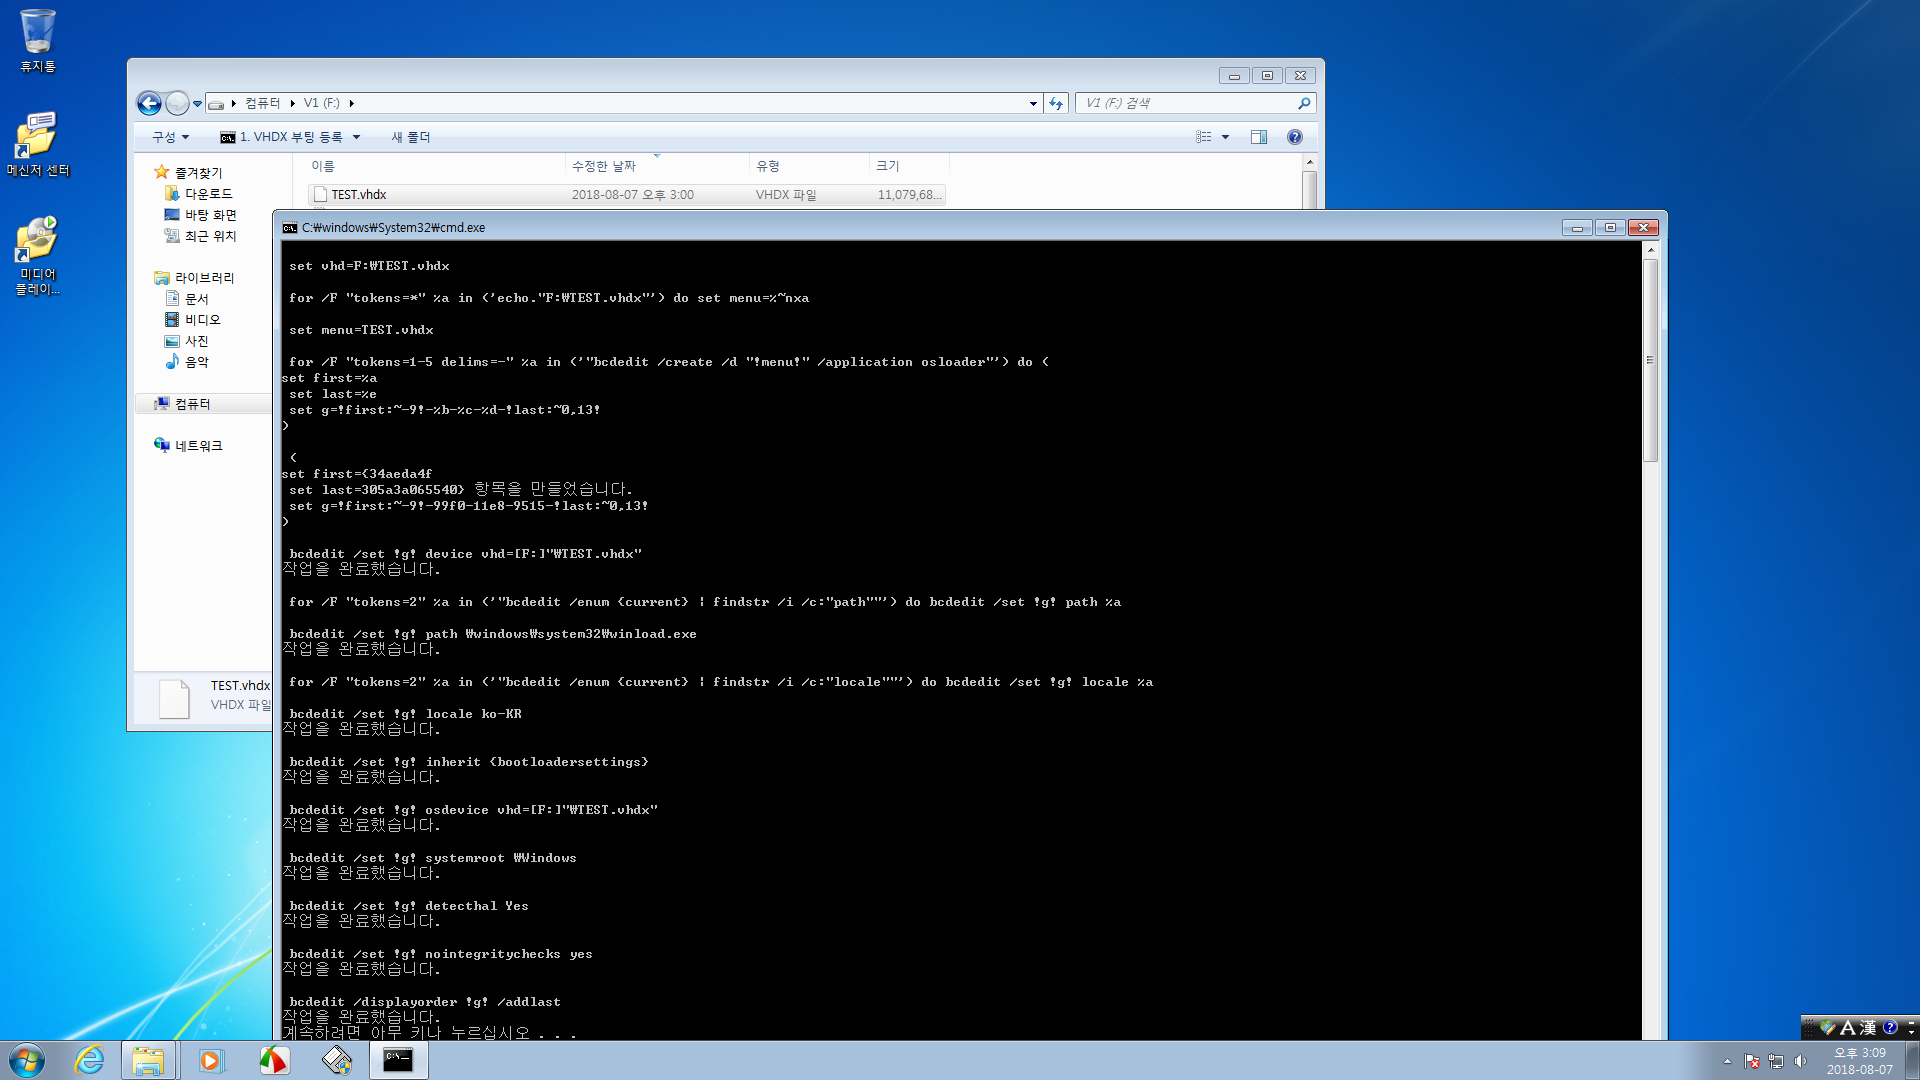Open the Media Player desktop shortcut
Image resolution: width=1920 pixels, height=1080 pixels.
pyautogui.click(x=37, y=256)
